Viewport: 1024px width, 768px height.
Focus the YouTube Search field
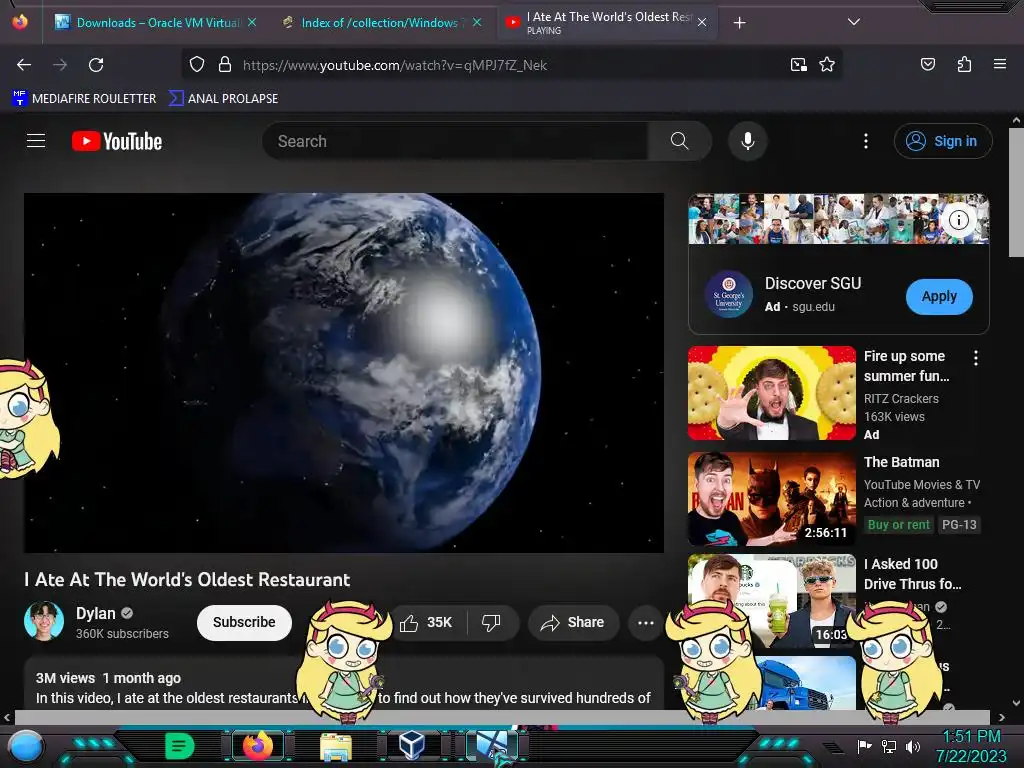[x=455, y=141]
